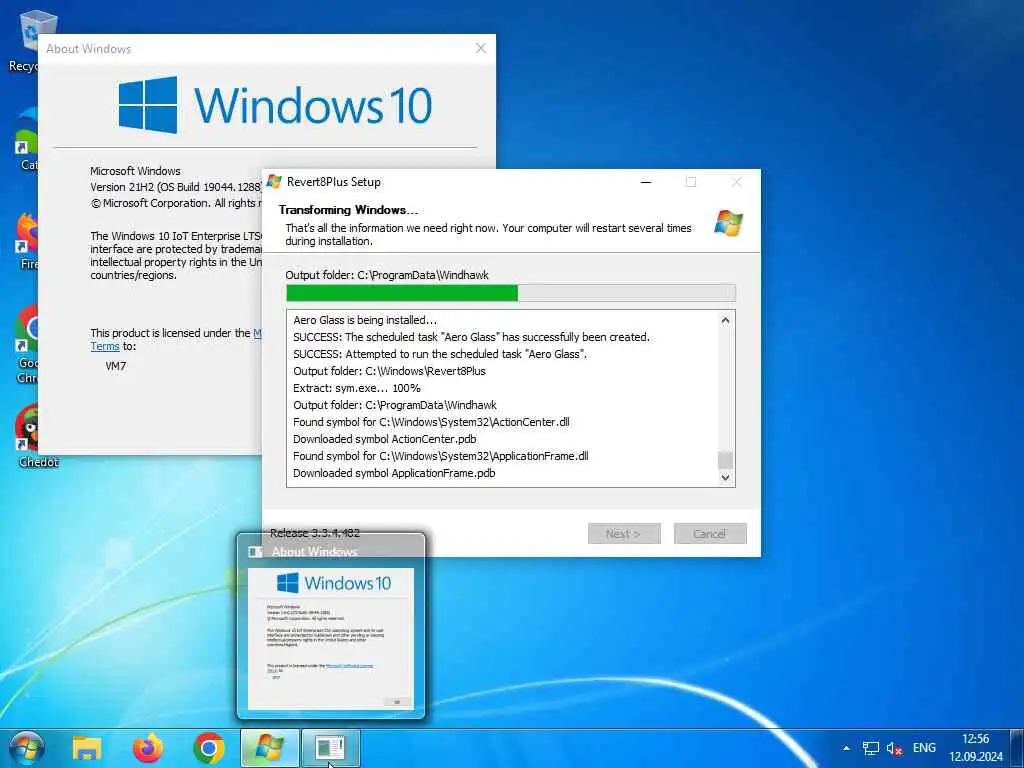The image size is (1024, 768).
Task: Close the About Windows dialog
Action: click(481, 48)
